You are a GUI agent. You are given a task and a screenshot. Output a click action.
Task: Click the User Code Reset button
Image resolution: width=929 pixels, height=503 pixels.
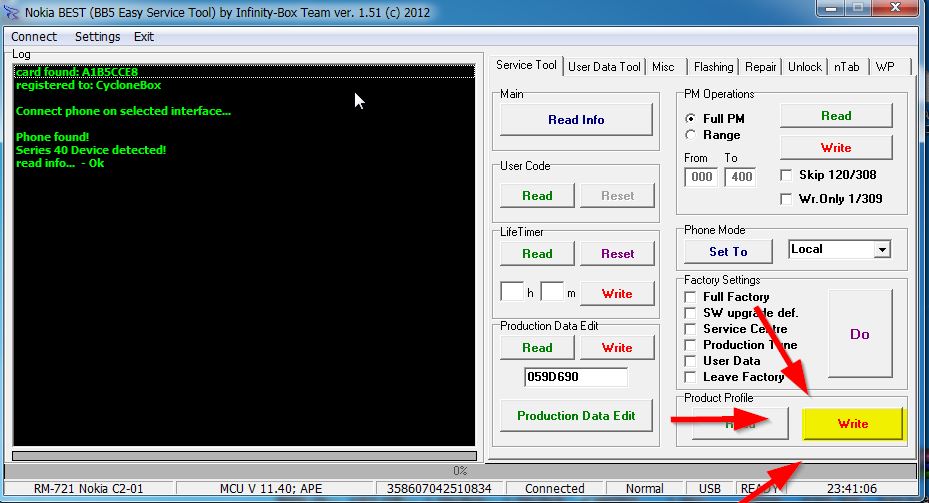(617, 196)
